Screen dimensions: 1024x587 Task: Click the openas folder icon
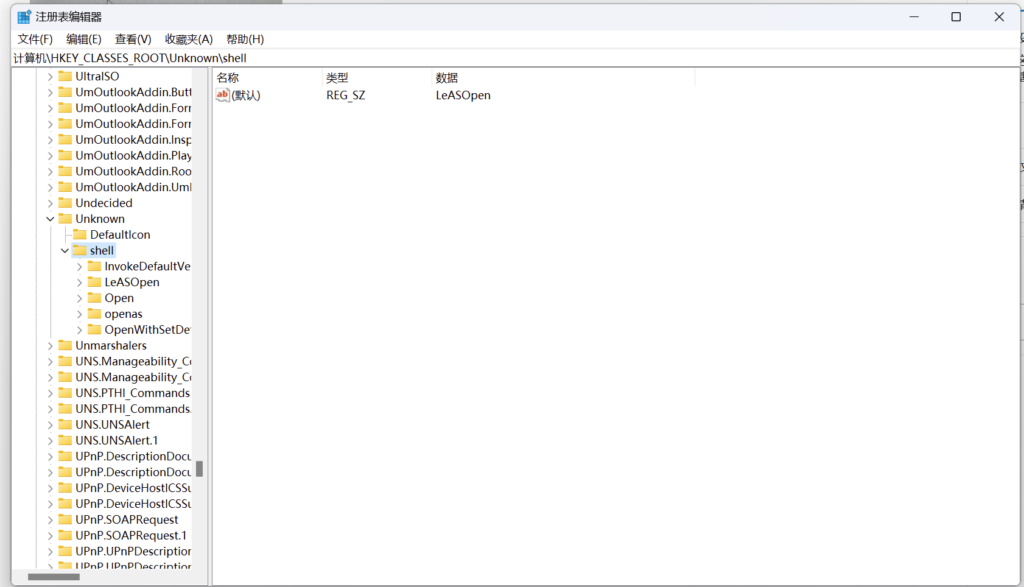(94, 314)
